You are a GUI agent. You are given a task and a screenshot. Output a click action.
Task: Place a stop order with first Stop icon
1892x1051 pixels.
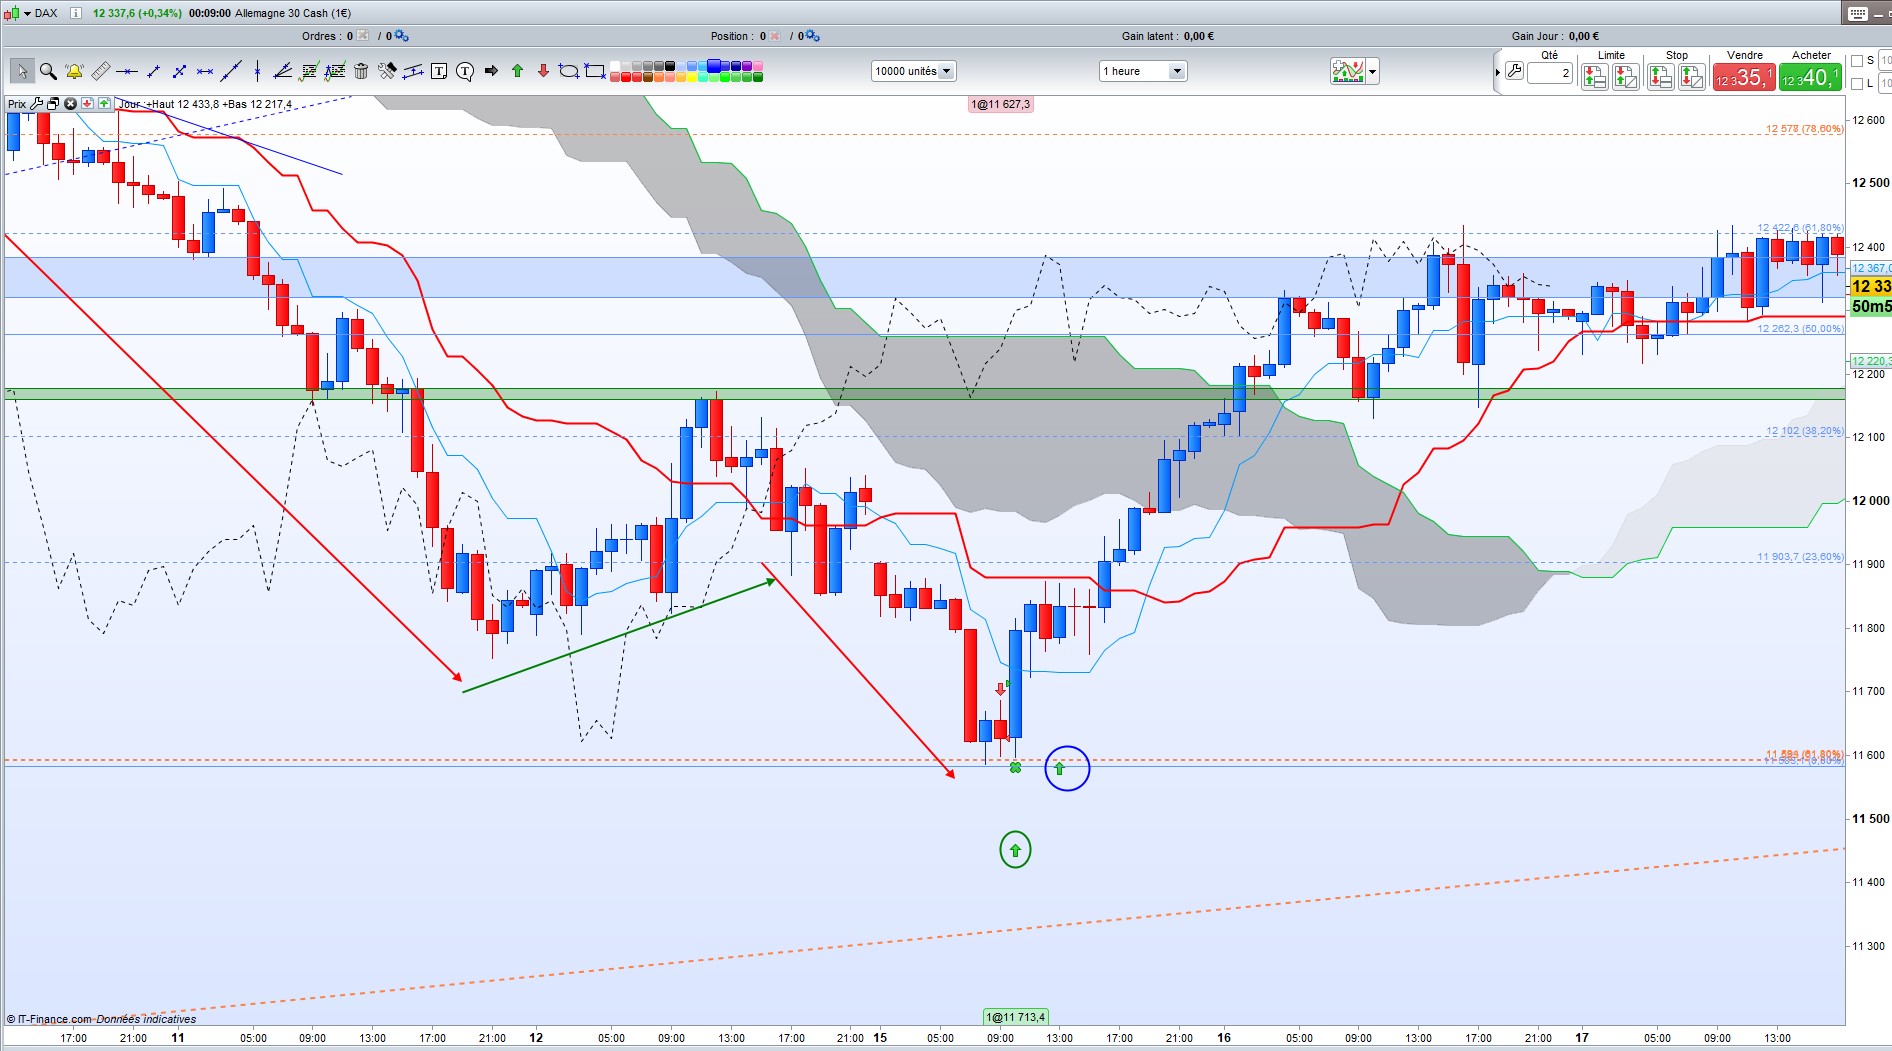(x=1660, y=77)
